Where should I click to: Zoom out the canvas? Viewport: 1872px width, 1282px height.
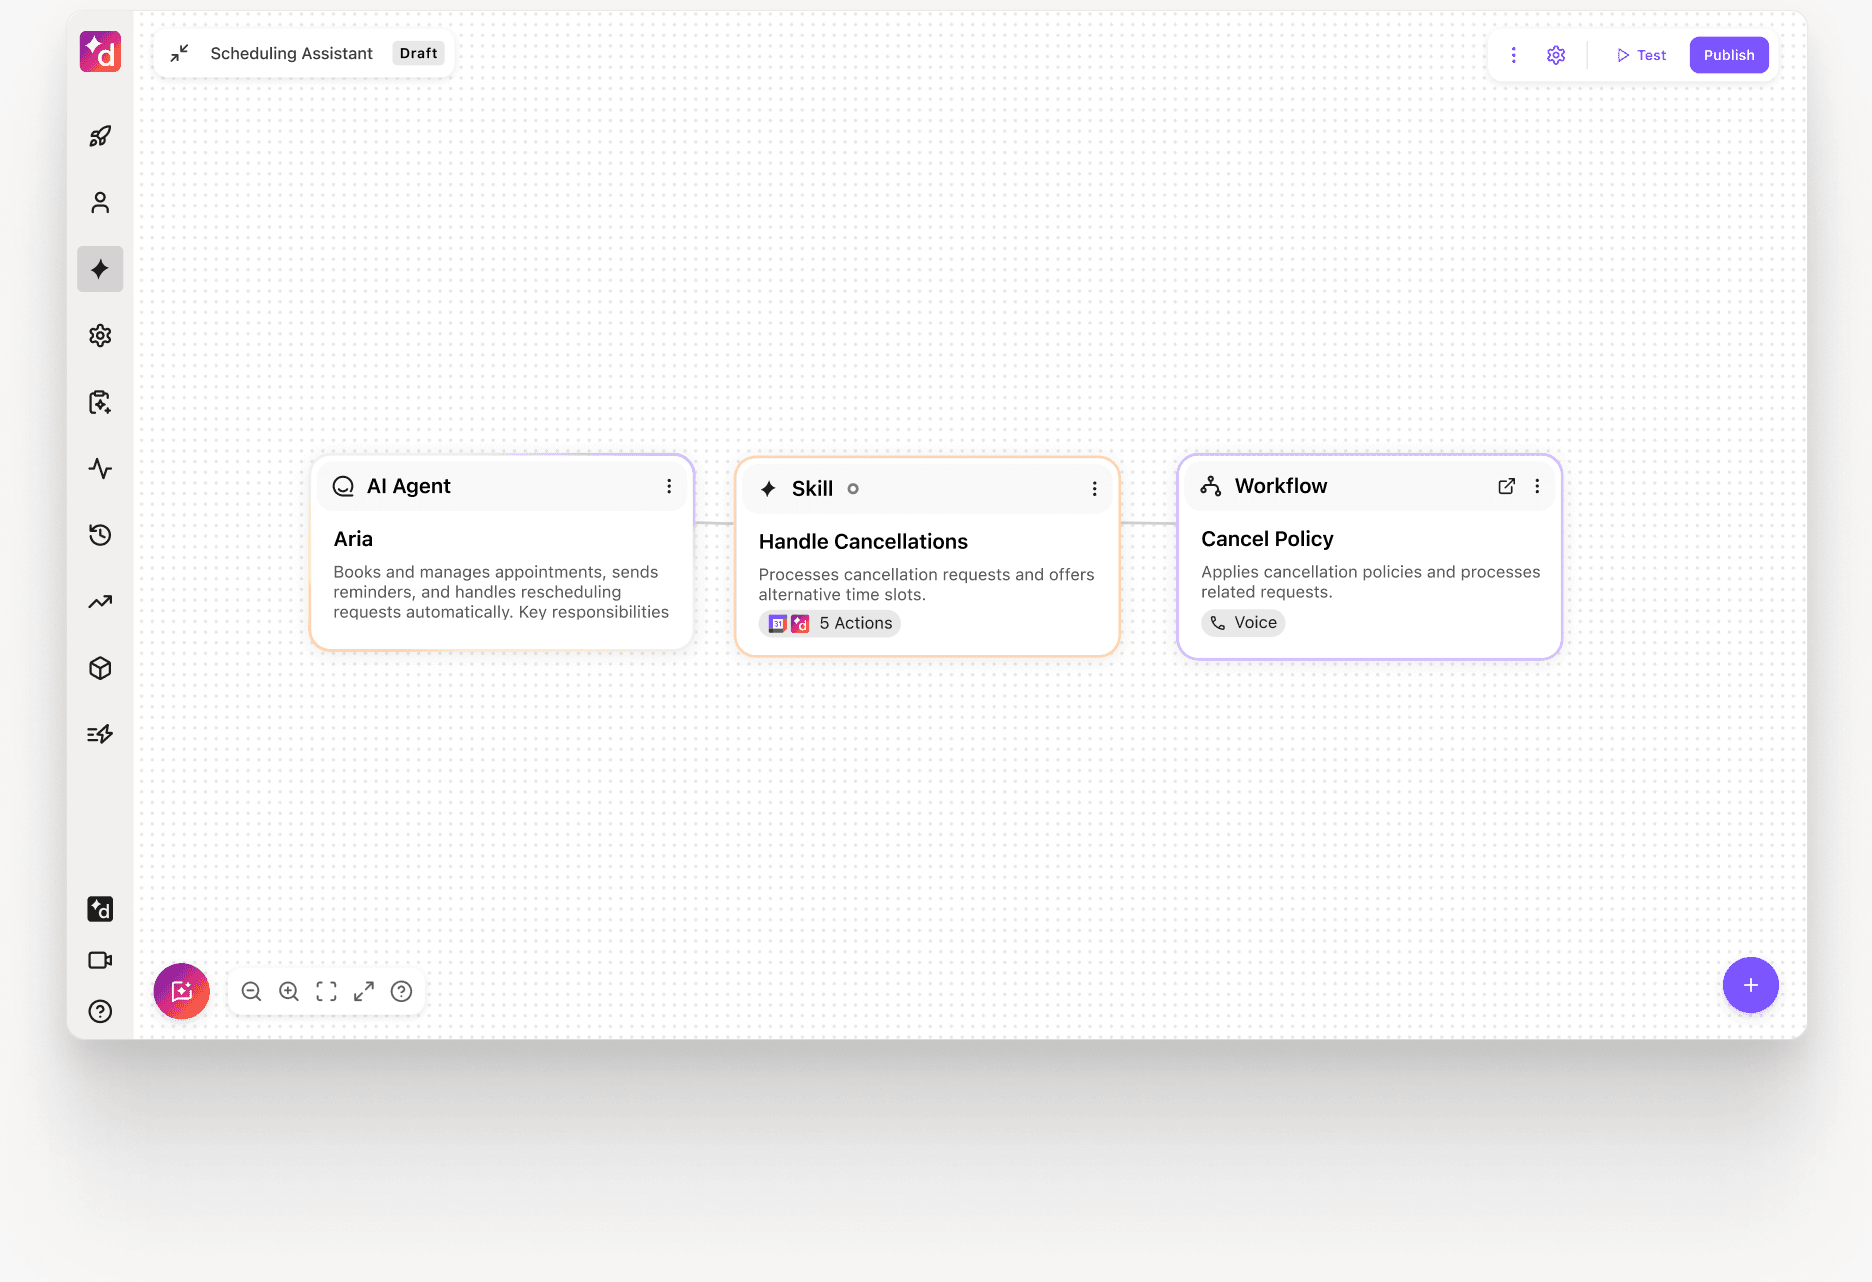click(252, 991)
